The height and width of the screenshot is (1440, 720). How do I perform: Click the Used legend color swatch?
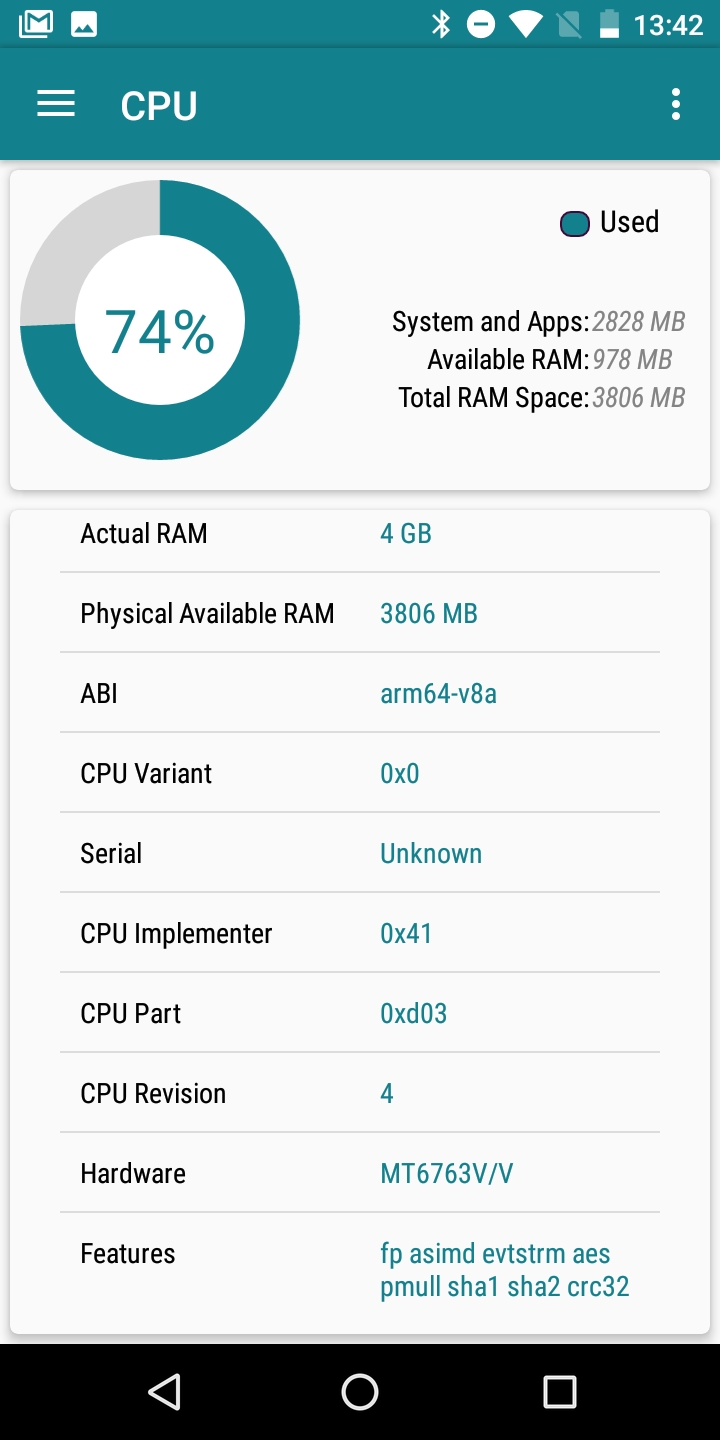tap(575, 224)
